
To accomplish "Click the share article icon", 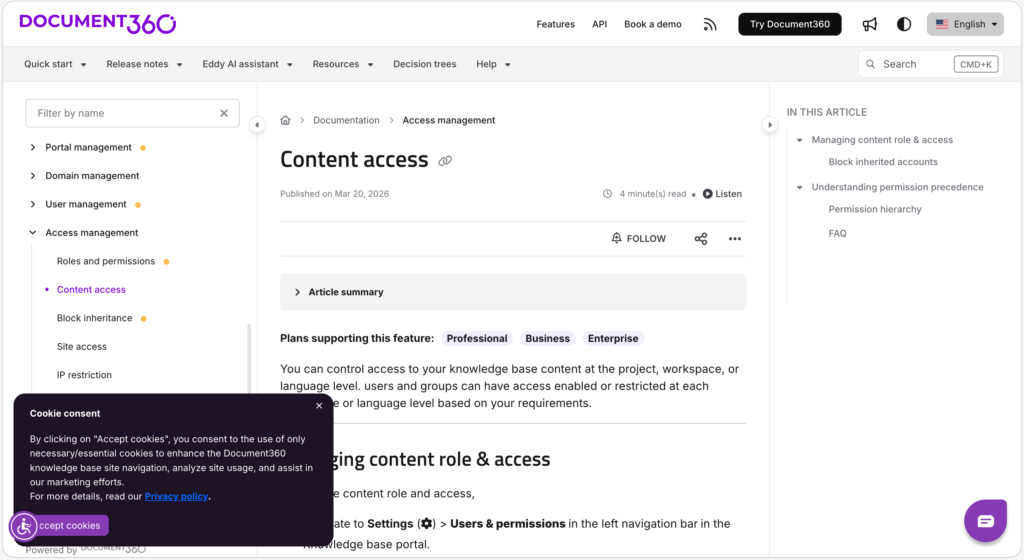I will [x=700, y=239].
